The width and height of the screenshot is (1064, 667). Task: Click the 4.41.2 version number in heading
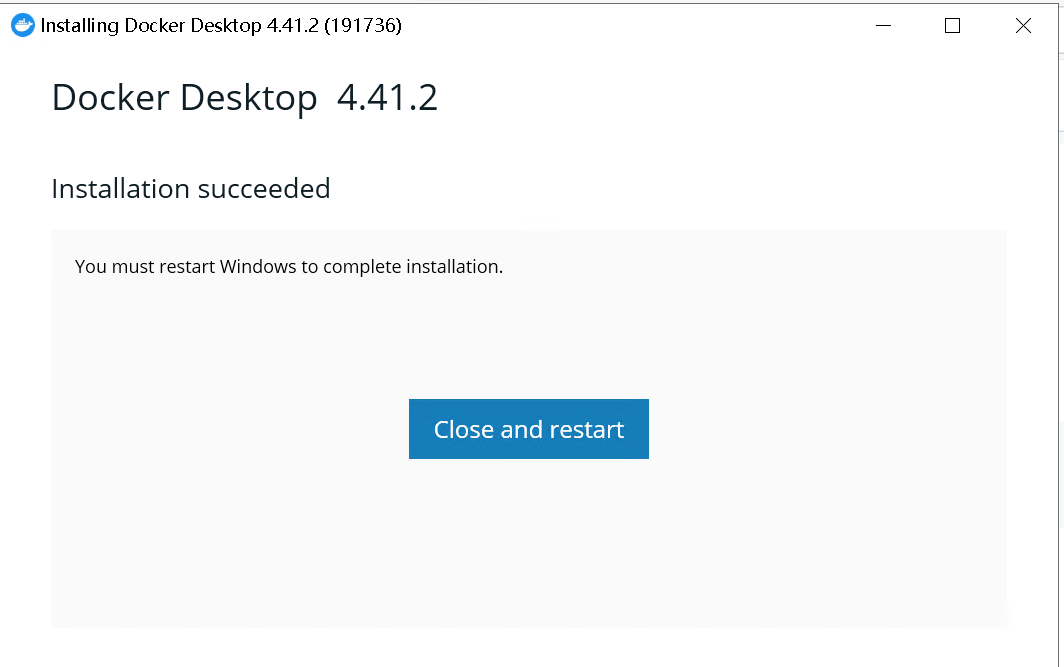pyautogui.click(x=387, y=98)
